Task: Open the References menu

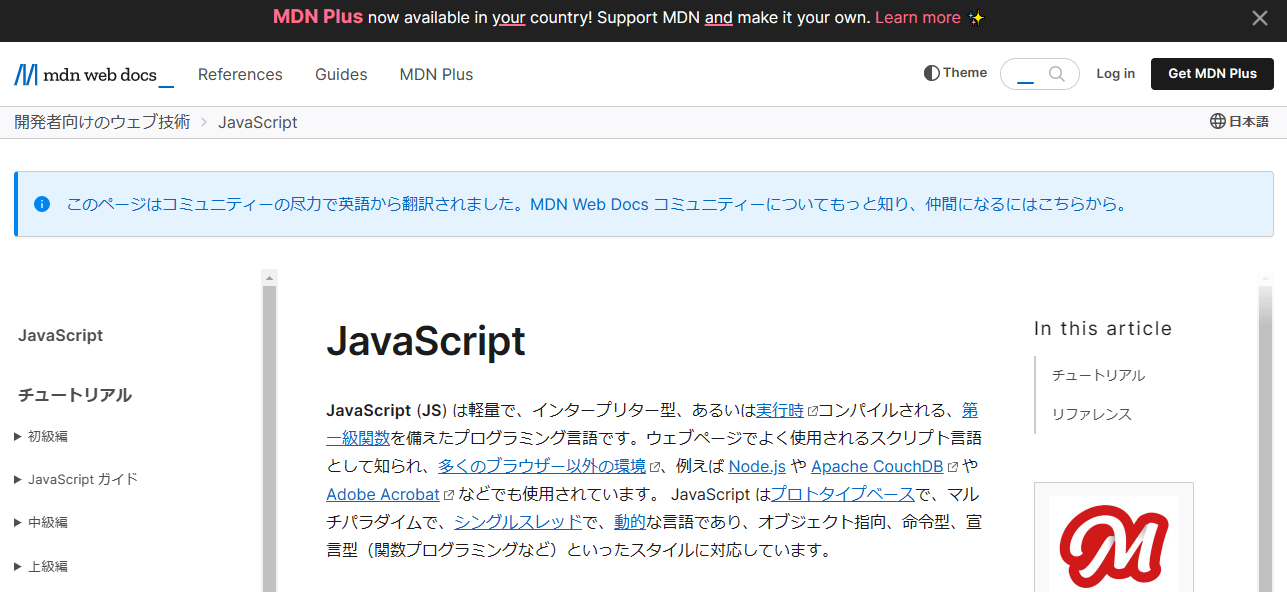Action: [x=240, y=75]
